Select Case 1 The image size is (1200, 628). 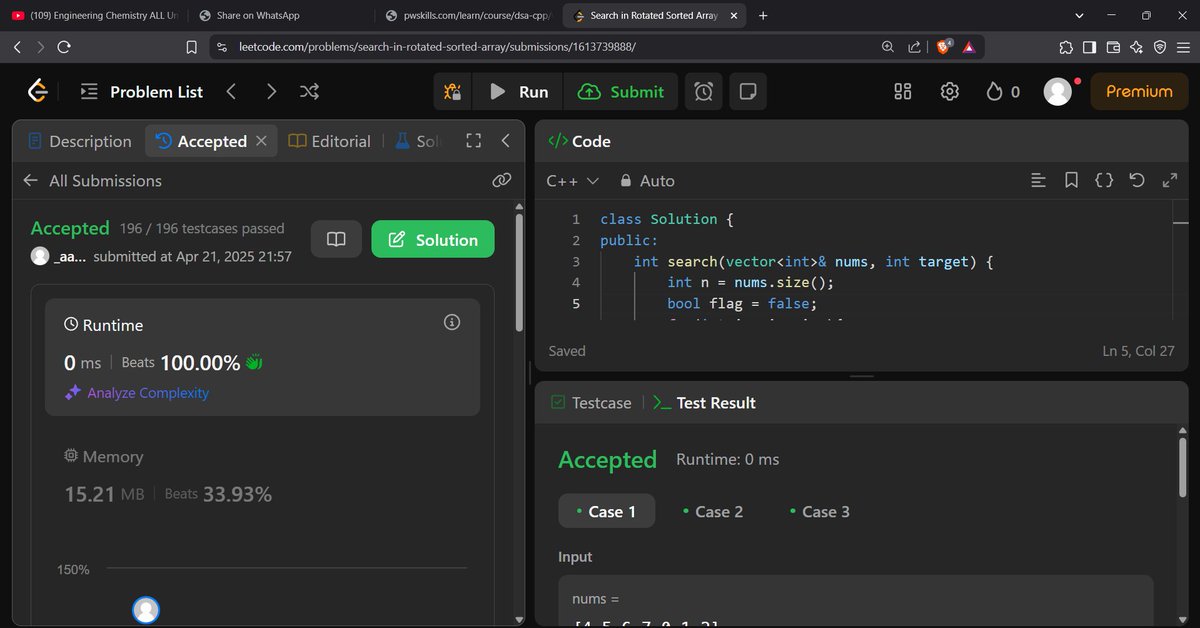click(606, 511)
